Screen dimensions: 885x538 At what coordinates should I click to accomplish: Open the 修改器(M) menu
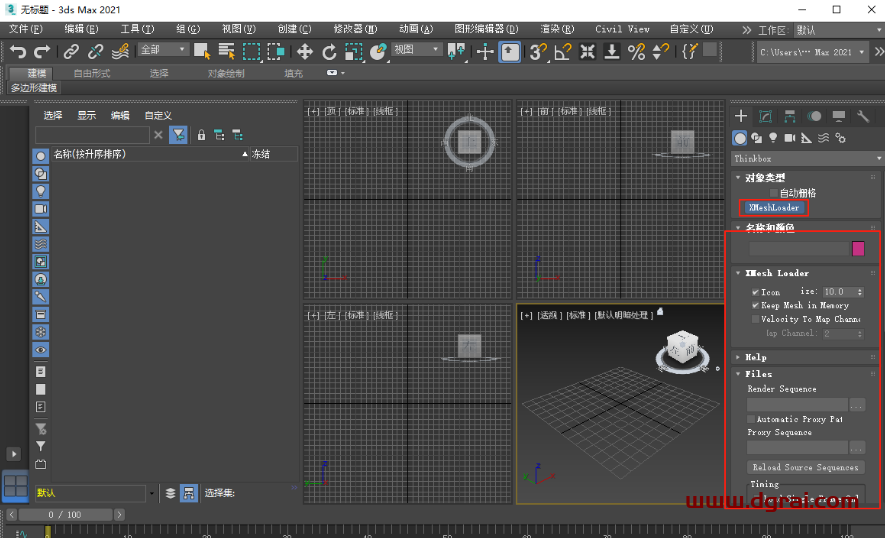(x=355, y=29)
